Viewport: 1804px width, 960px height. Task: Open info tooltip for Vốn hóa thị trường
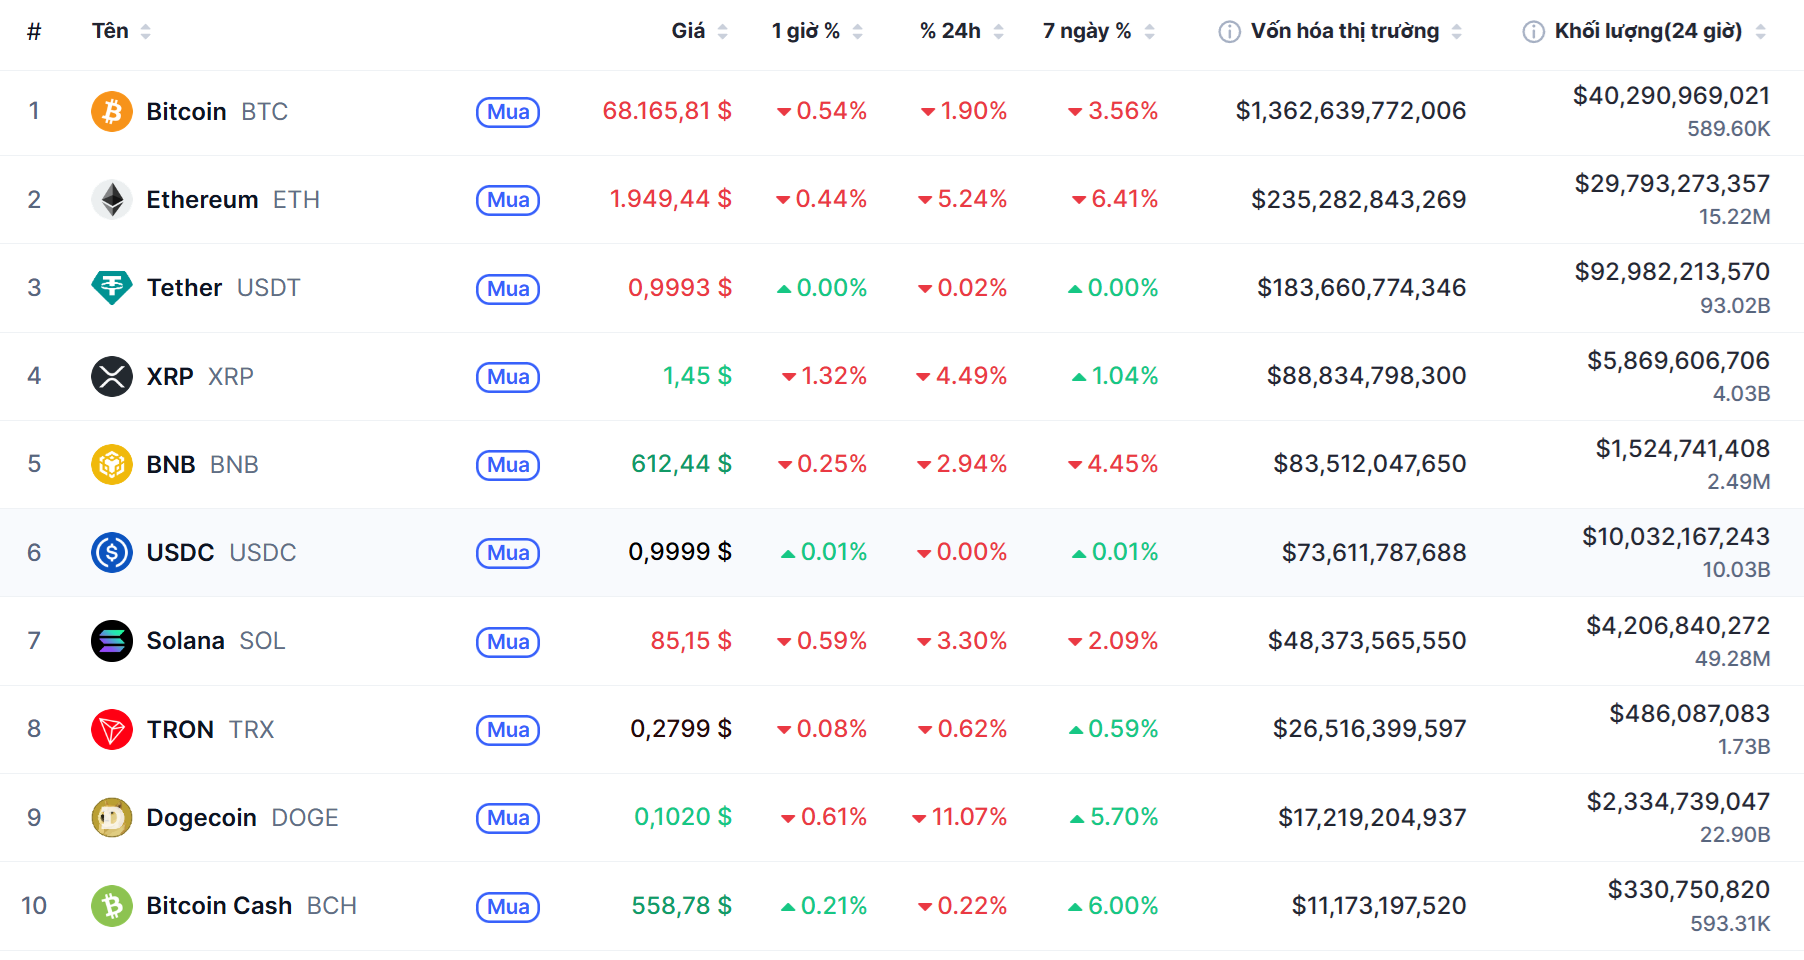[1229, 32]
